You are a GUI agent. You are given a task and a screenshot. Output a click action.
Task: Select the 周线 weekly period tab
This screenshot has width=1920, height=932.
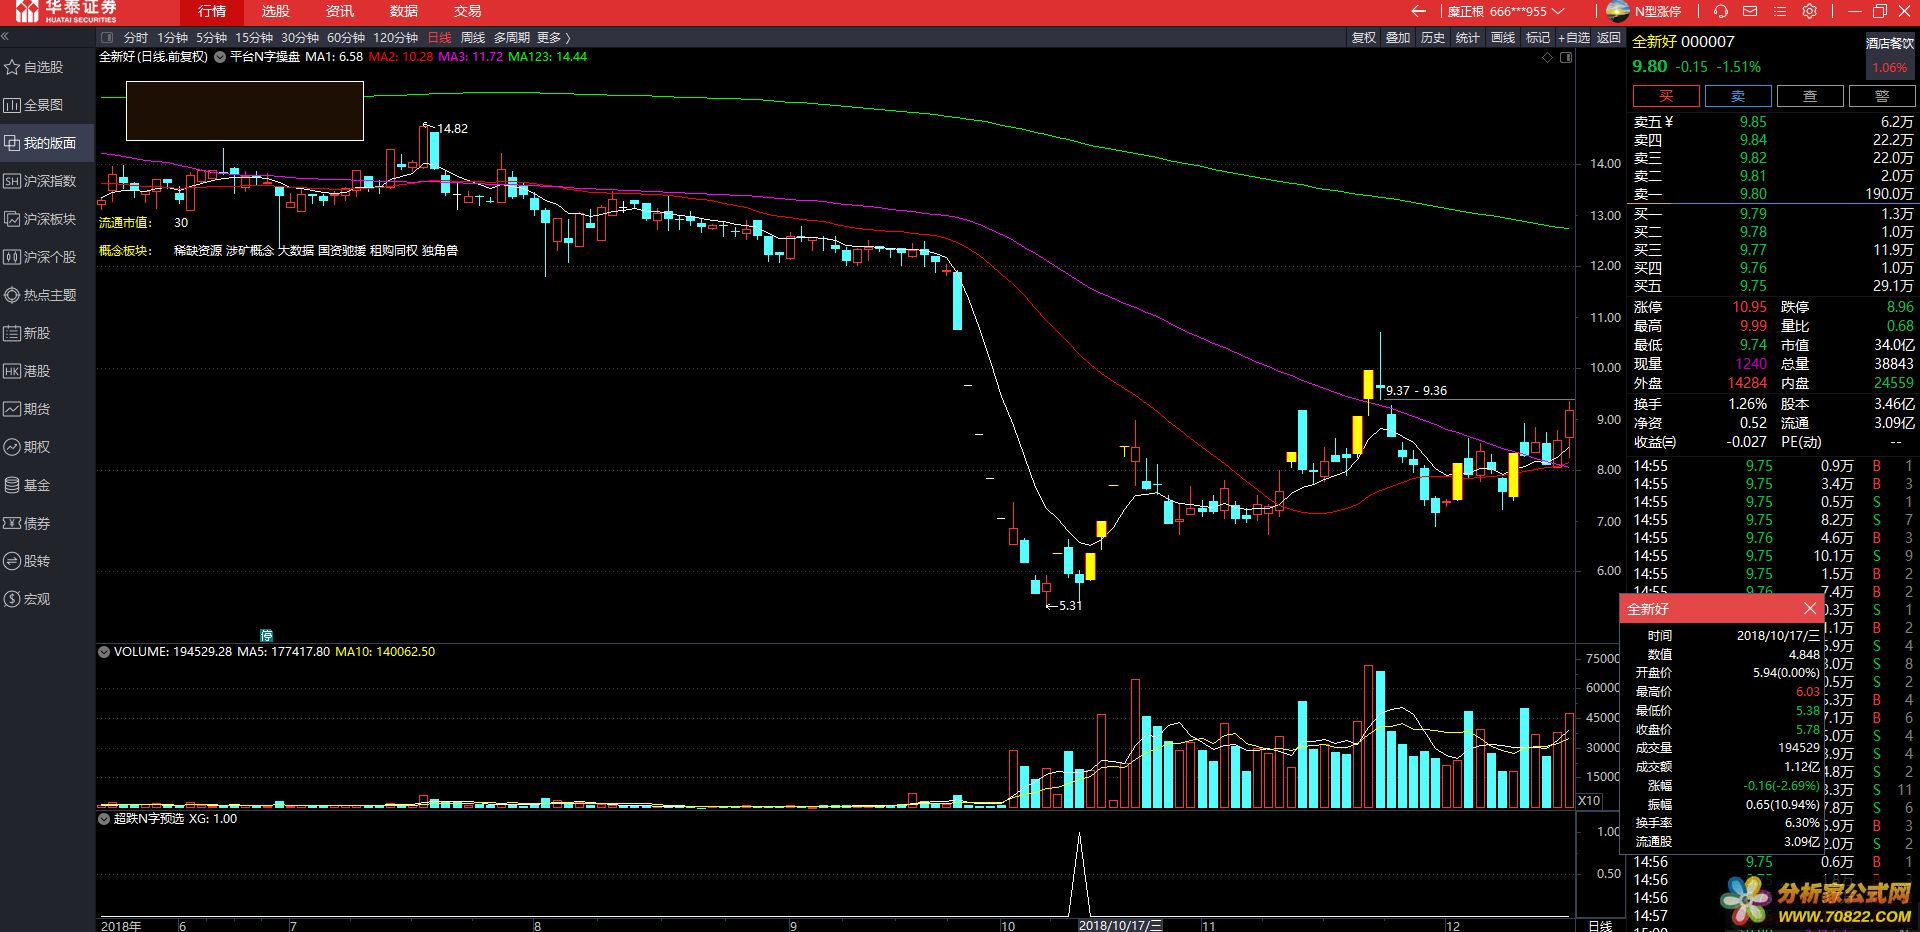[x=472, y=38]
